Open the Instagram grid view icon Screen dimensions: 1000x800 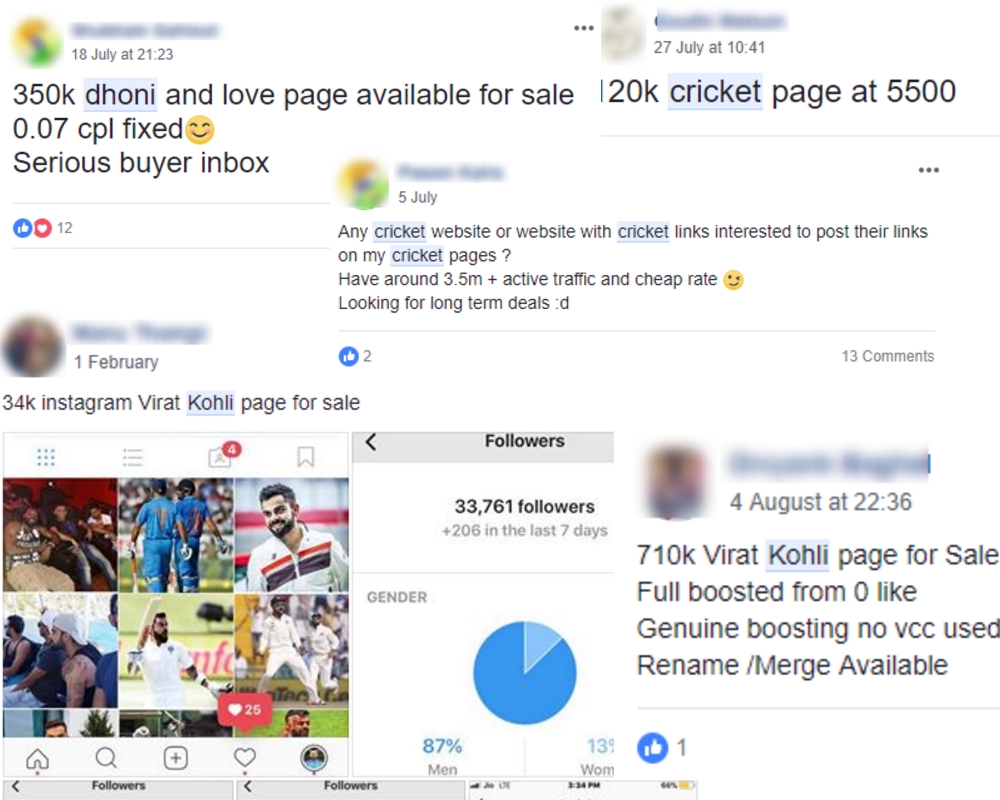tap(46, 457)
